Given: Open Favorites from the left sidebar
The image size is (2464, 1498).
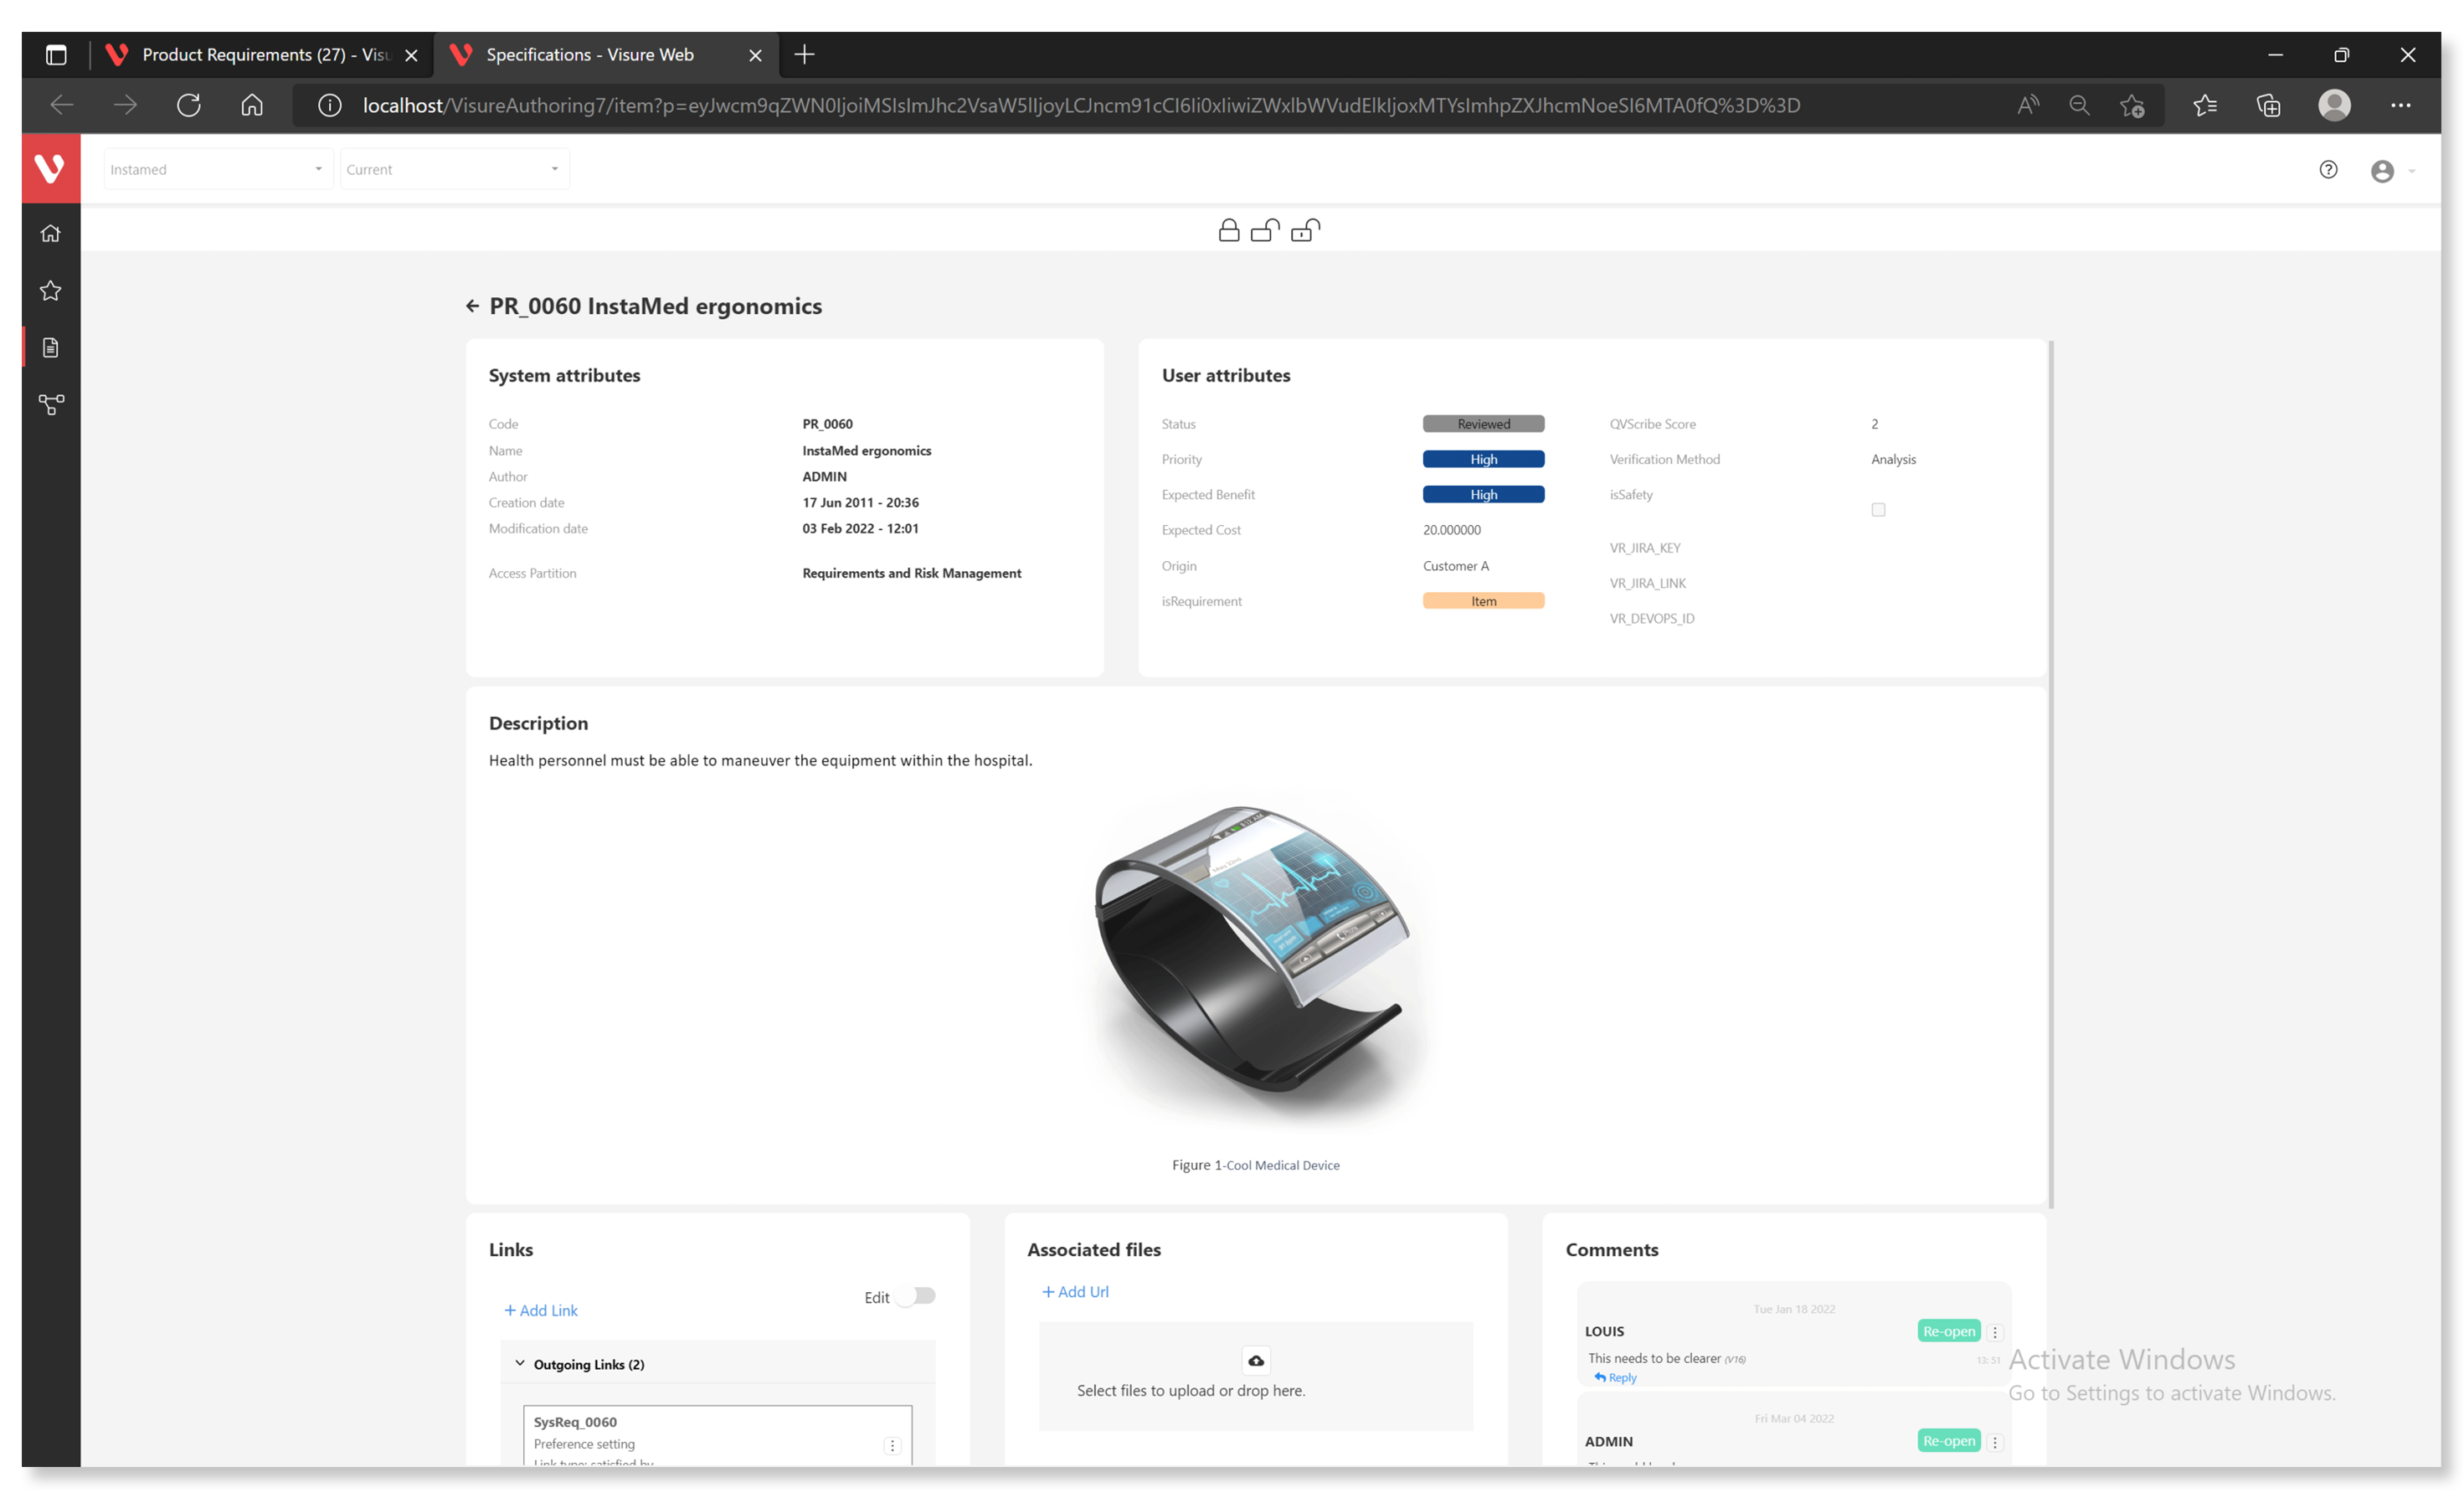Looking at the screenshot, I should tap(50, 290).
